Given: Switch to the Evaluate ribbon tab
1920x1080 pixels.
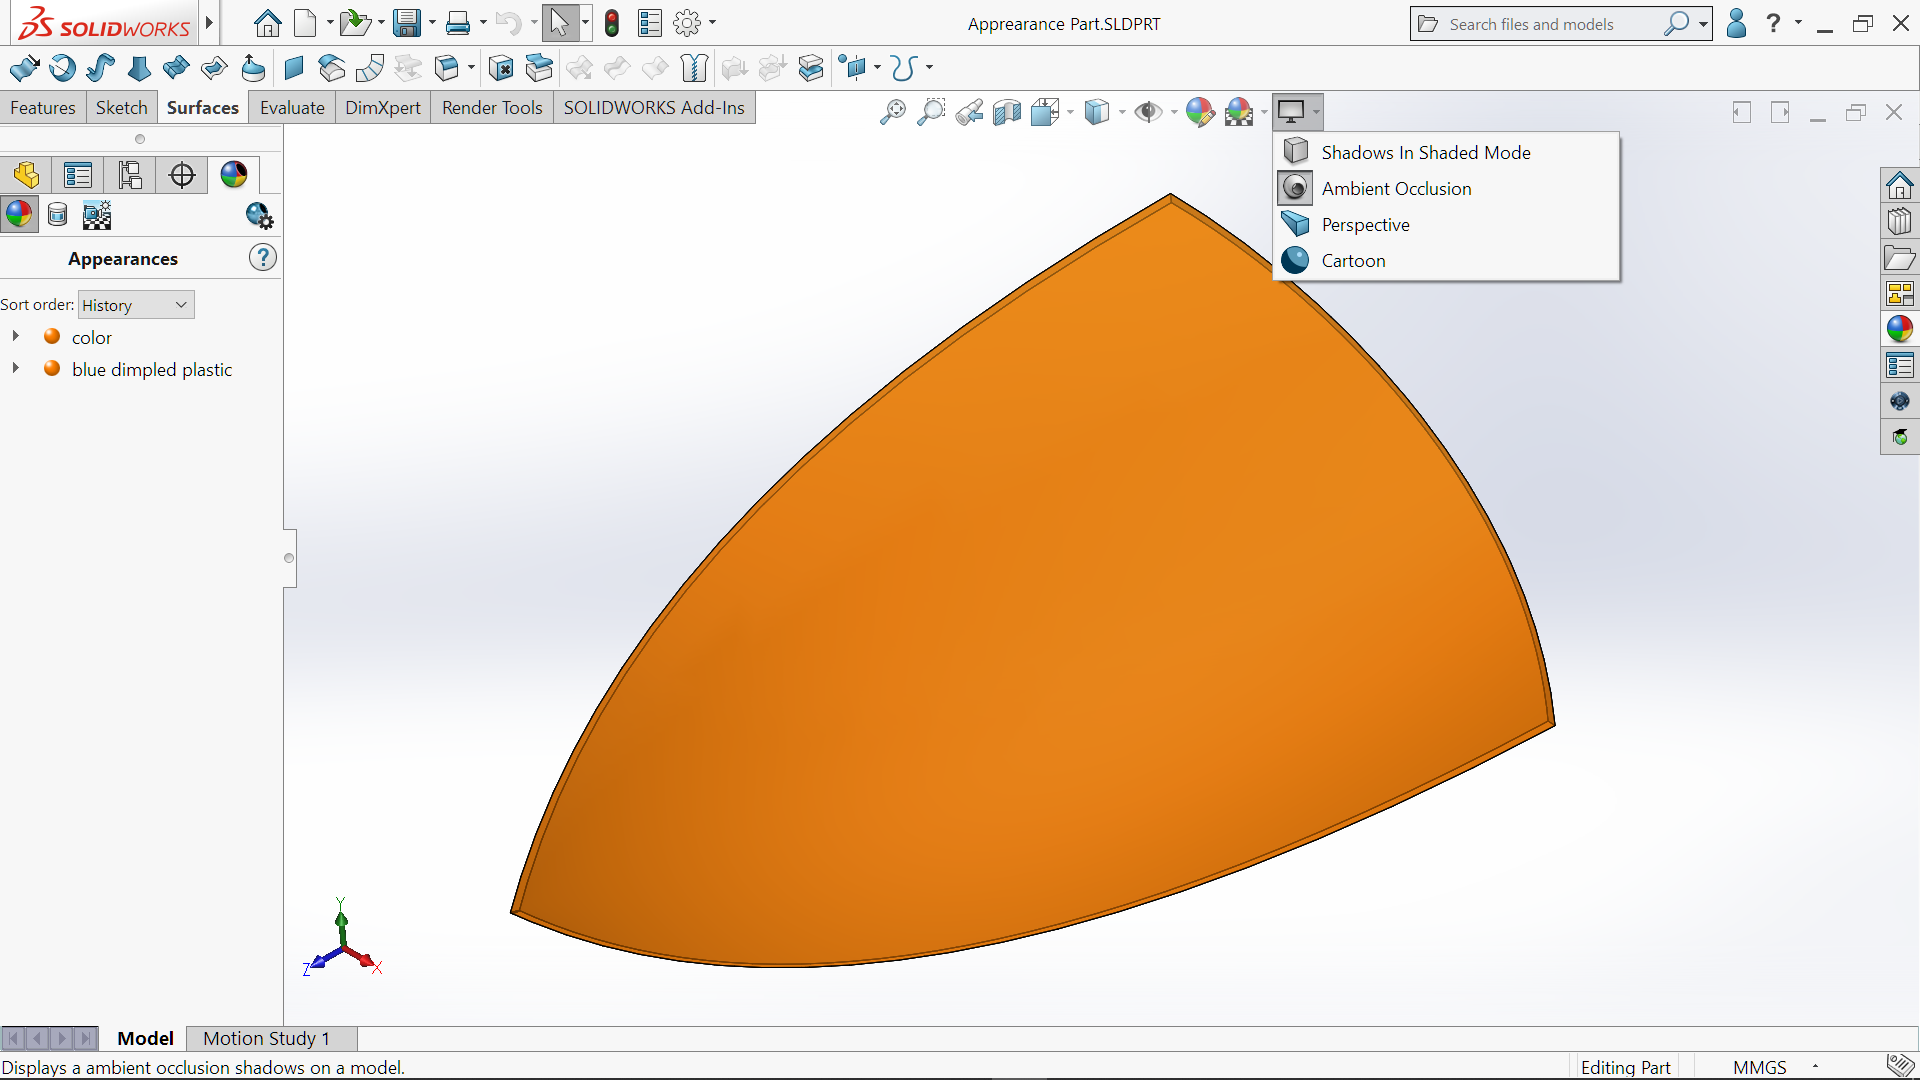Looking at the screenshot, I should pos(292,108).
